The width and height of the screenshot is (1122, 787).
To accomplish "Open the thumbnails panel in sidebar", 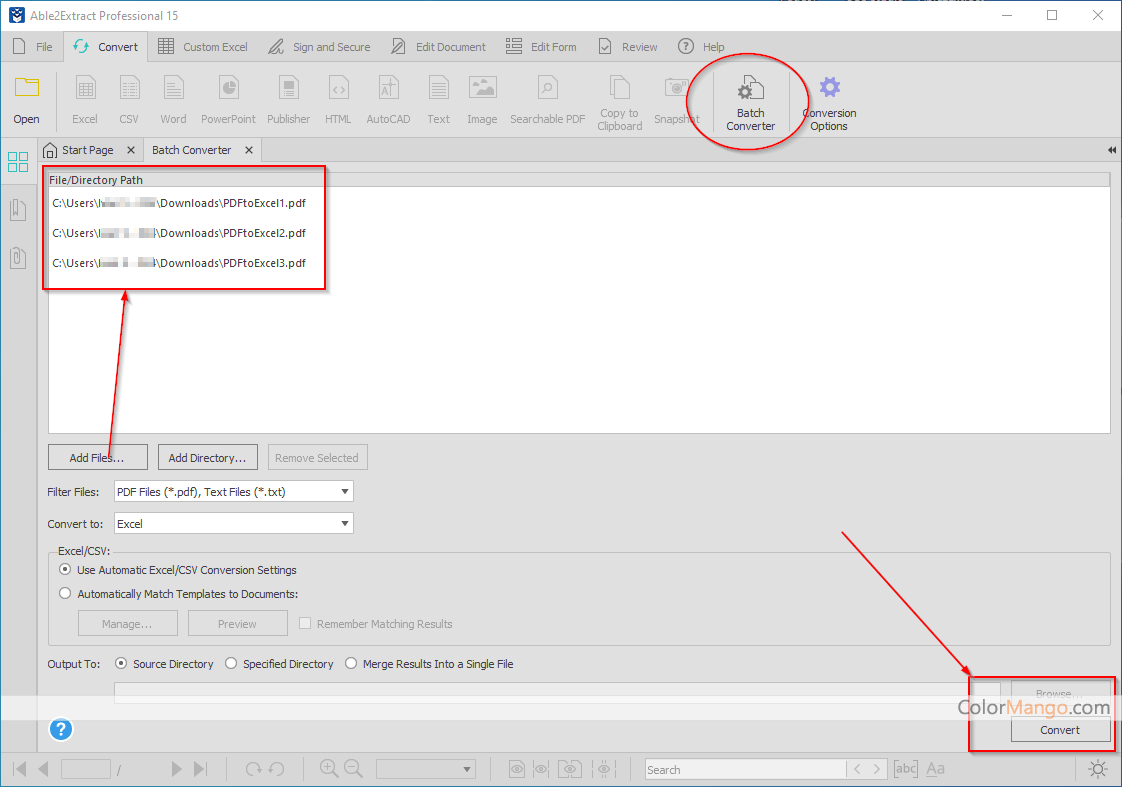I will [18, 162].
